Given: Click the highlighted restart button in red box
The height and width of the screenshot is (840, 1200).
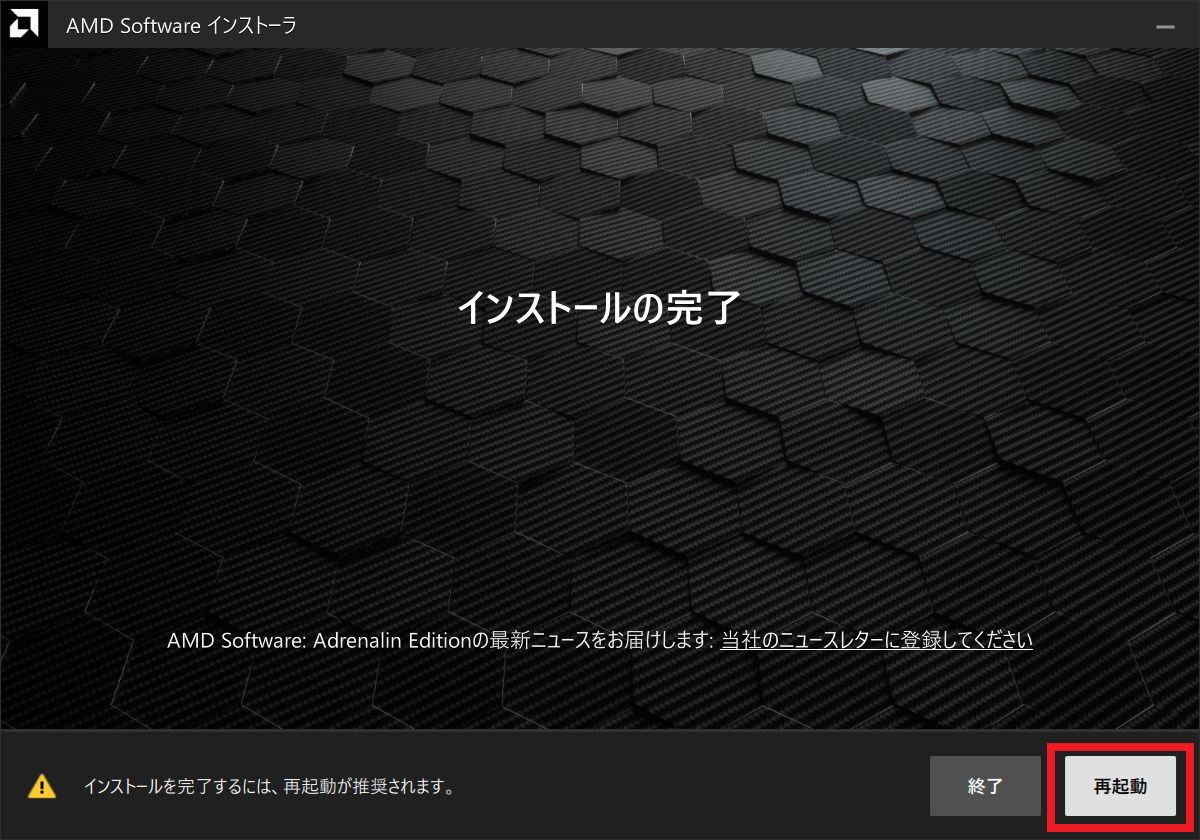Looking at the screenshot, I should point(1118,786).
